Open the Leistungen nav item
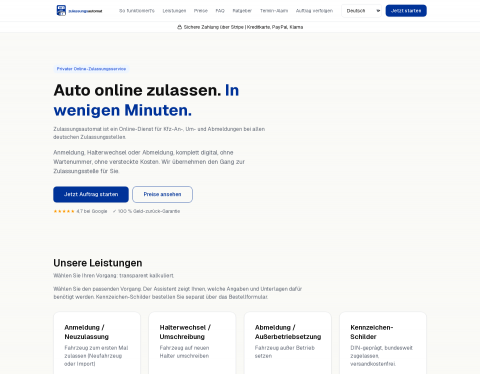This screenshot has height=374, width=480. pos(174,11)
